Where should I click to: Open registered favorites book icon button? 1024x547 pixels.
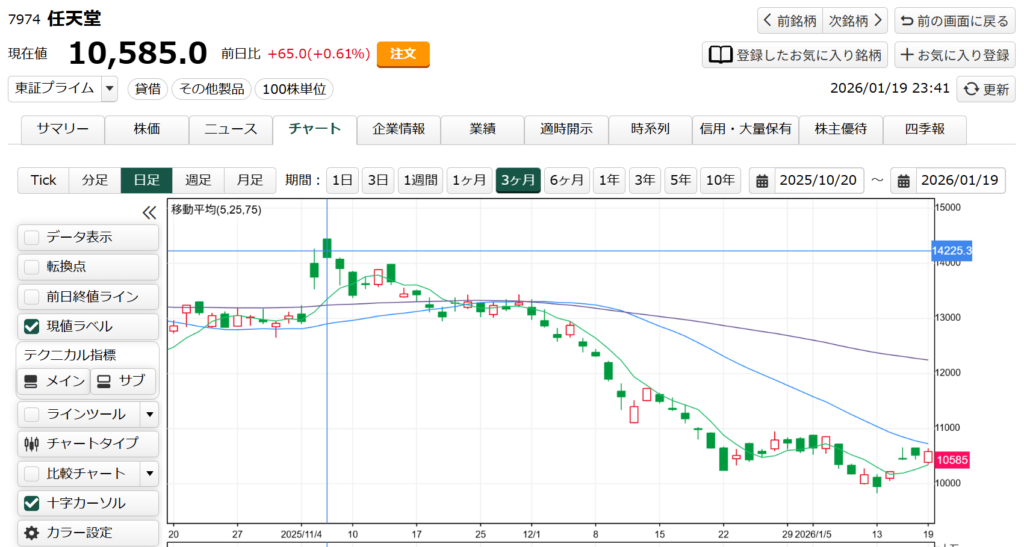(x=720, y=55)
